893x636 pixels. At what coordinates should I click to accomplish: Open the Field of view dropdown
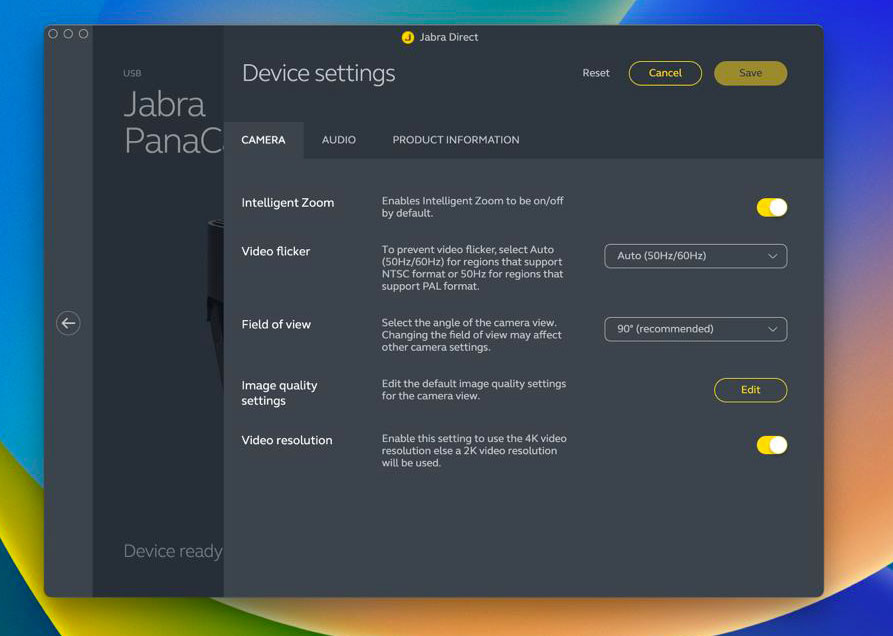coord(695,329)
